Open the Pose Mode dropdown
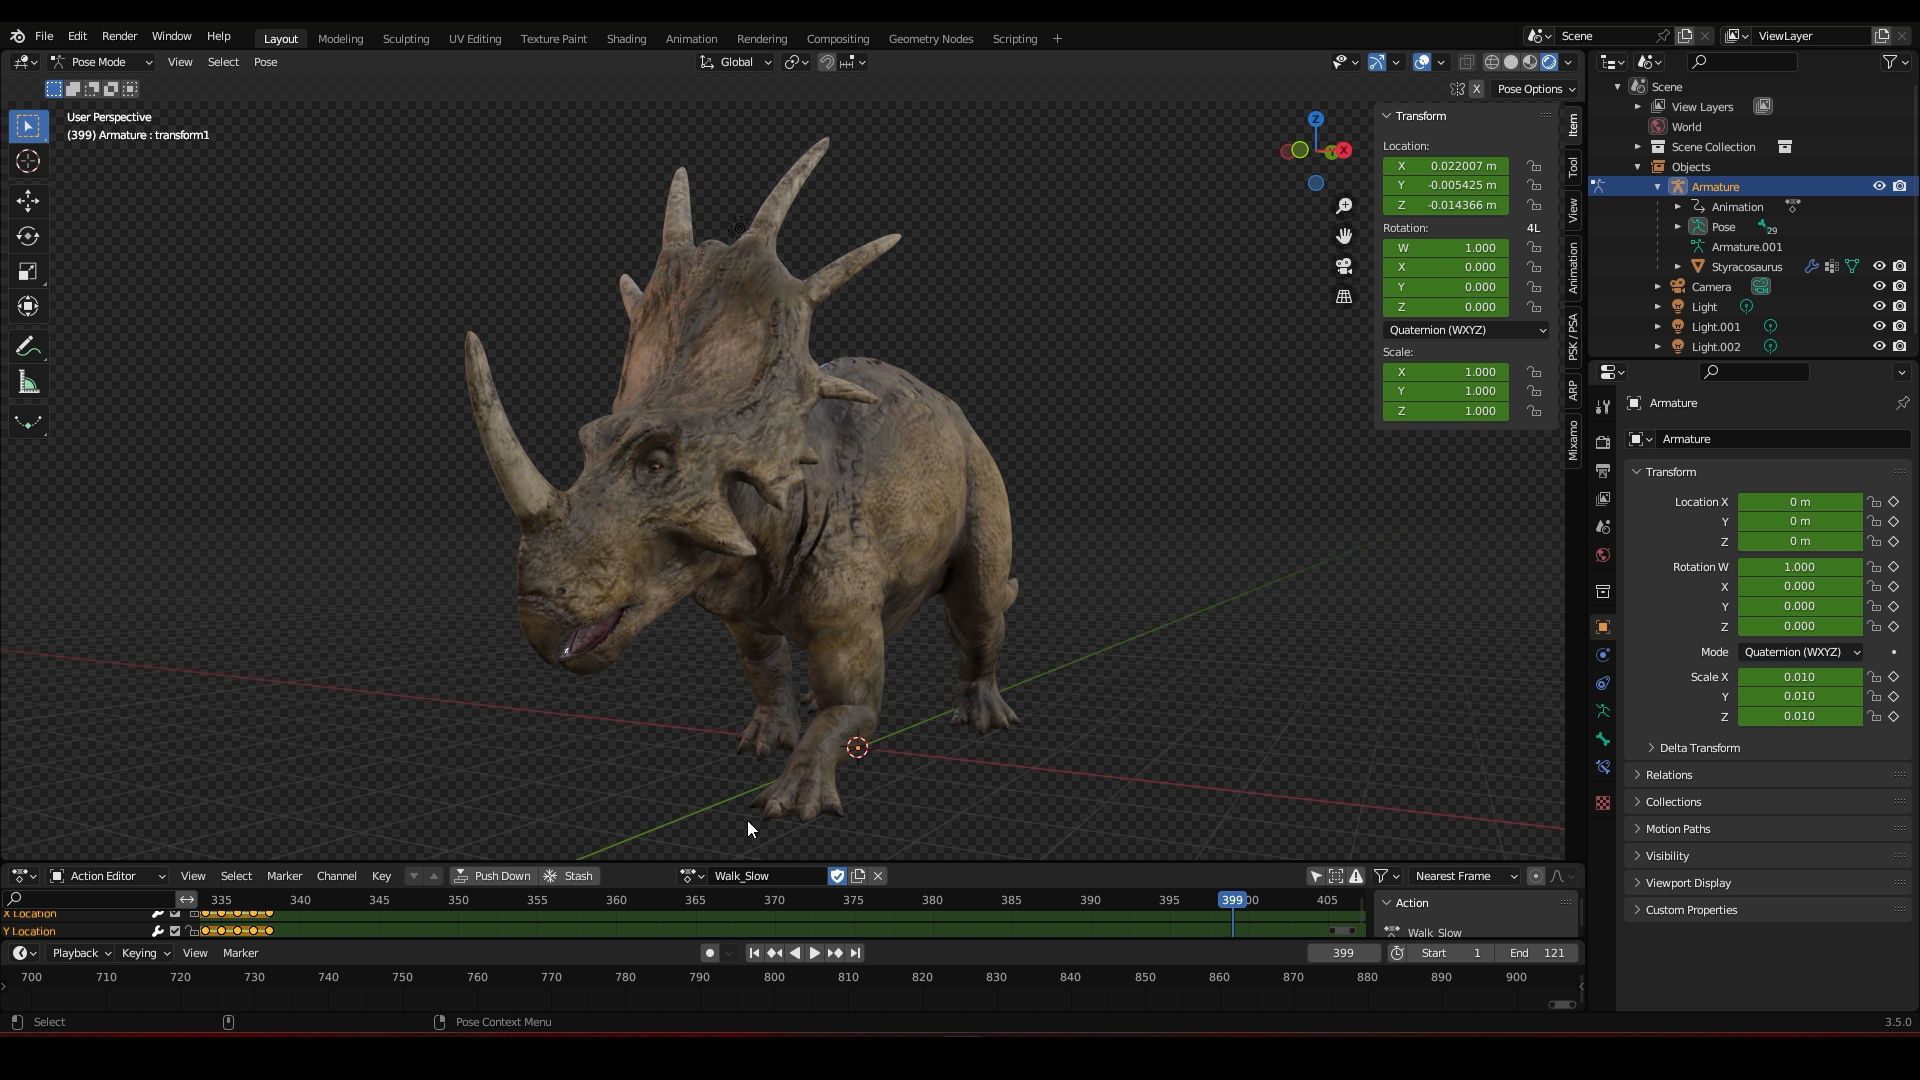Viewport: 1920px width, 1080px height. [x=102, y=62]
